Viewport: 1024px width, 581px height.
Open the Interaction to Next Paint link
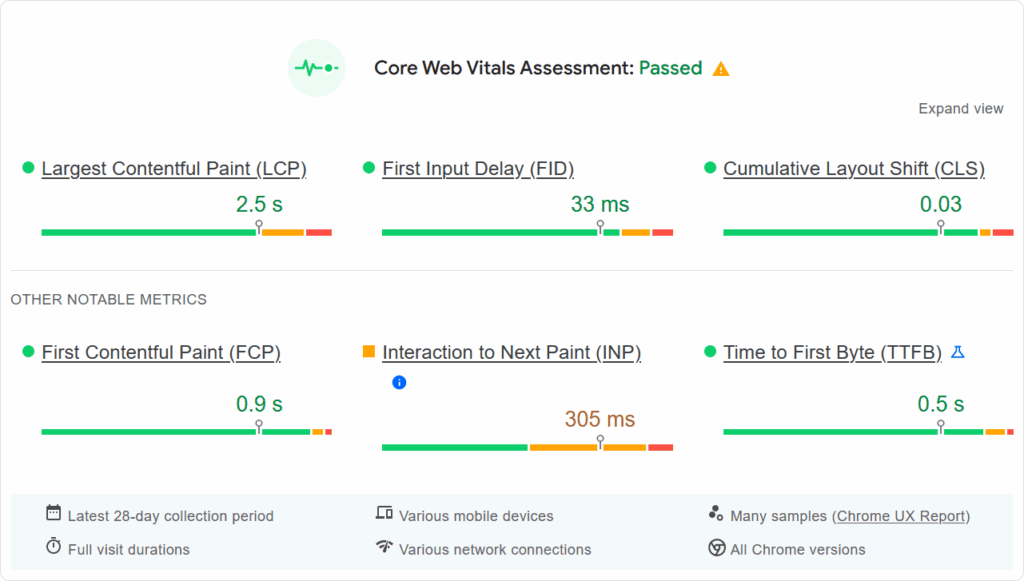pos(512,352)
